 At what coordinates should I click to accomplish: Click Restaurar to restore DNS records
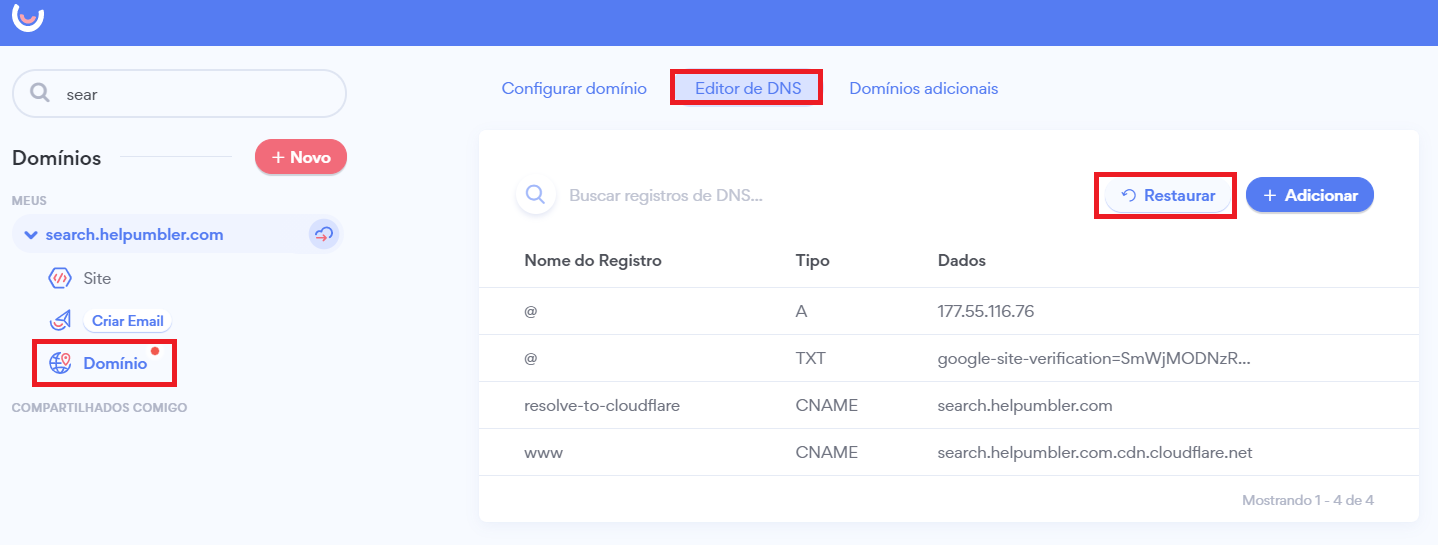tap(1168, 196)
